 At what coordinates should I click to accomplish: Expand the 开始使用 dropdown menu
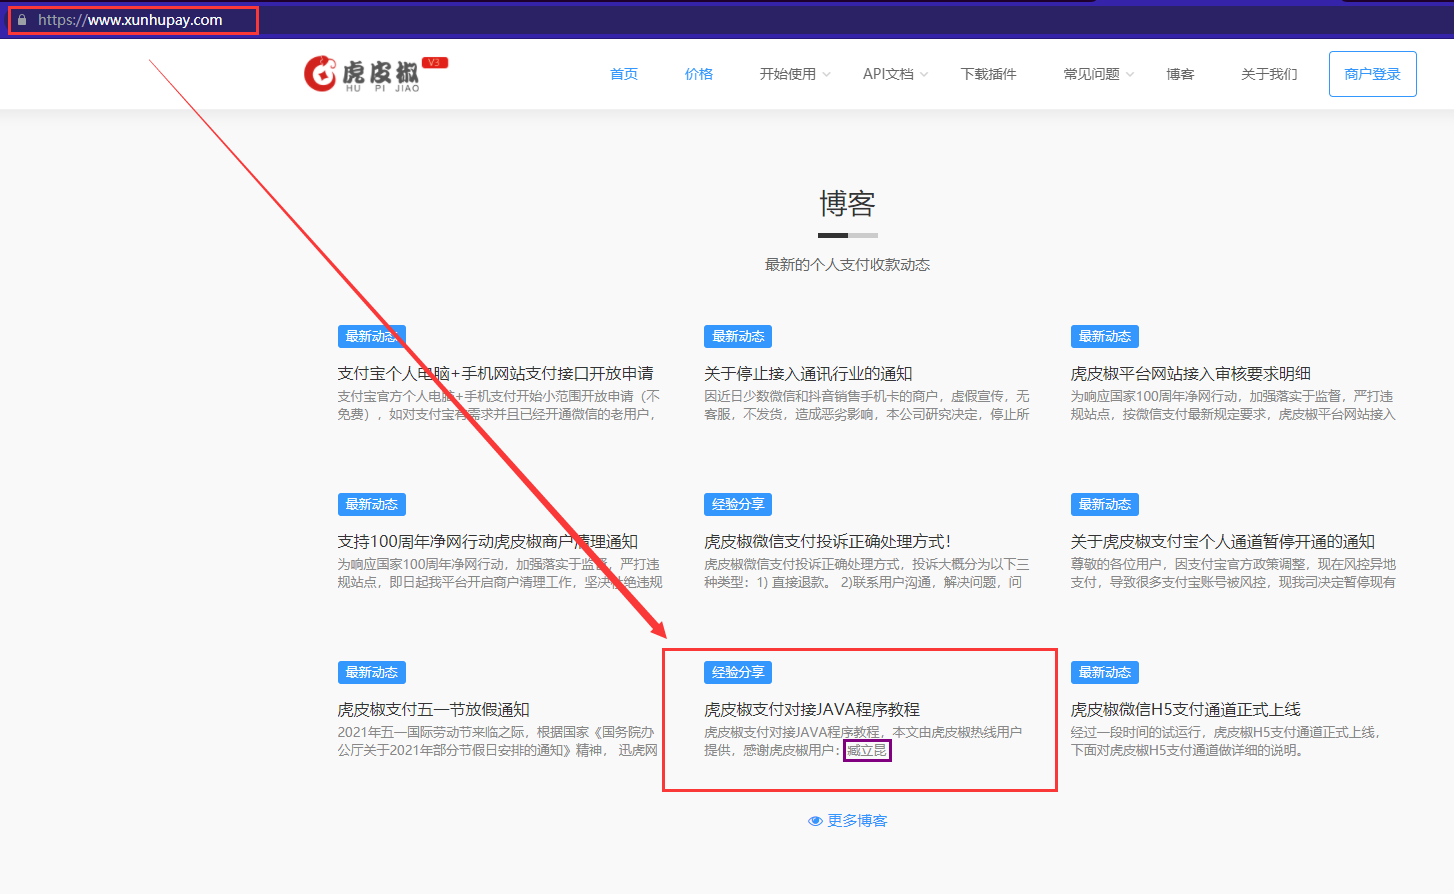[794, 74]
